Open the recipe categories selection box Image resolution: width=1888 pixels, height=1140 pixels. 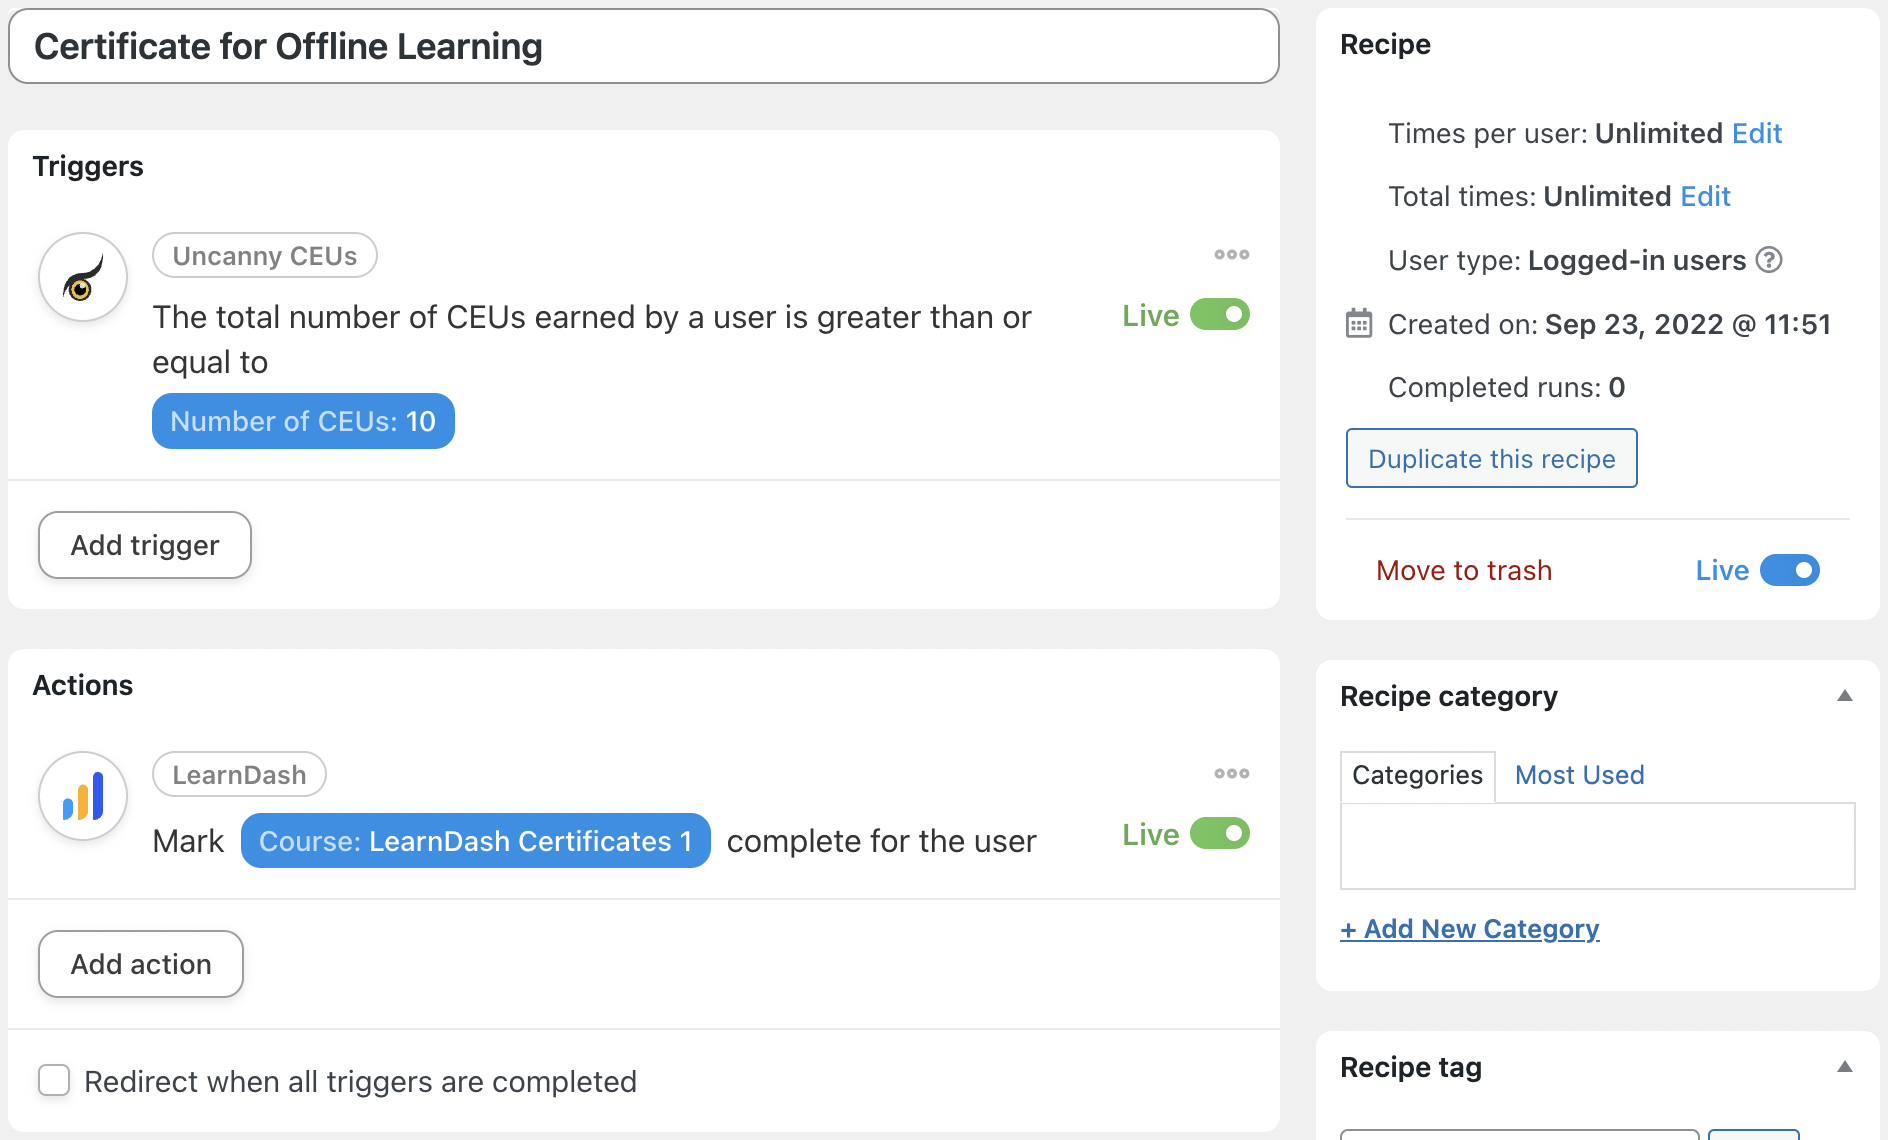point(1596,845)
